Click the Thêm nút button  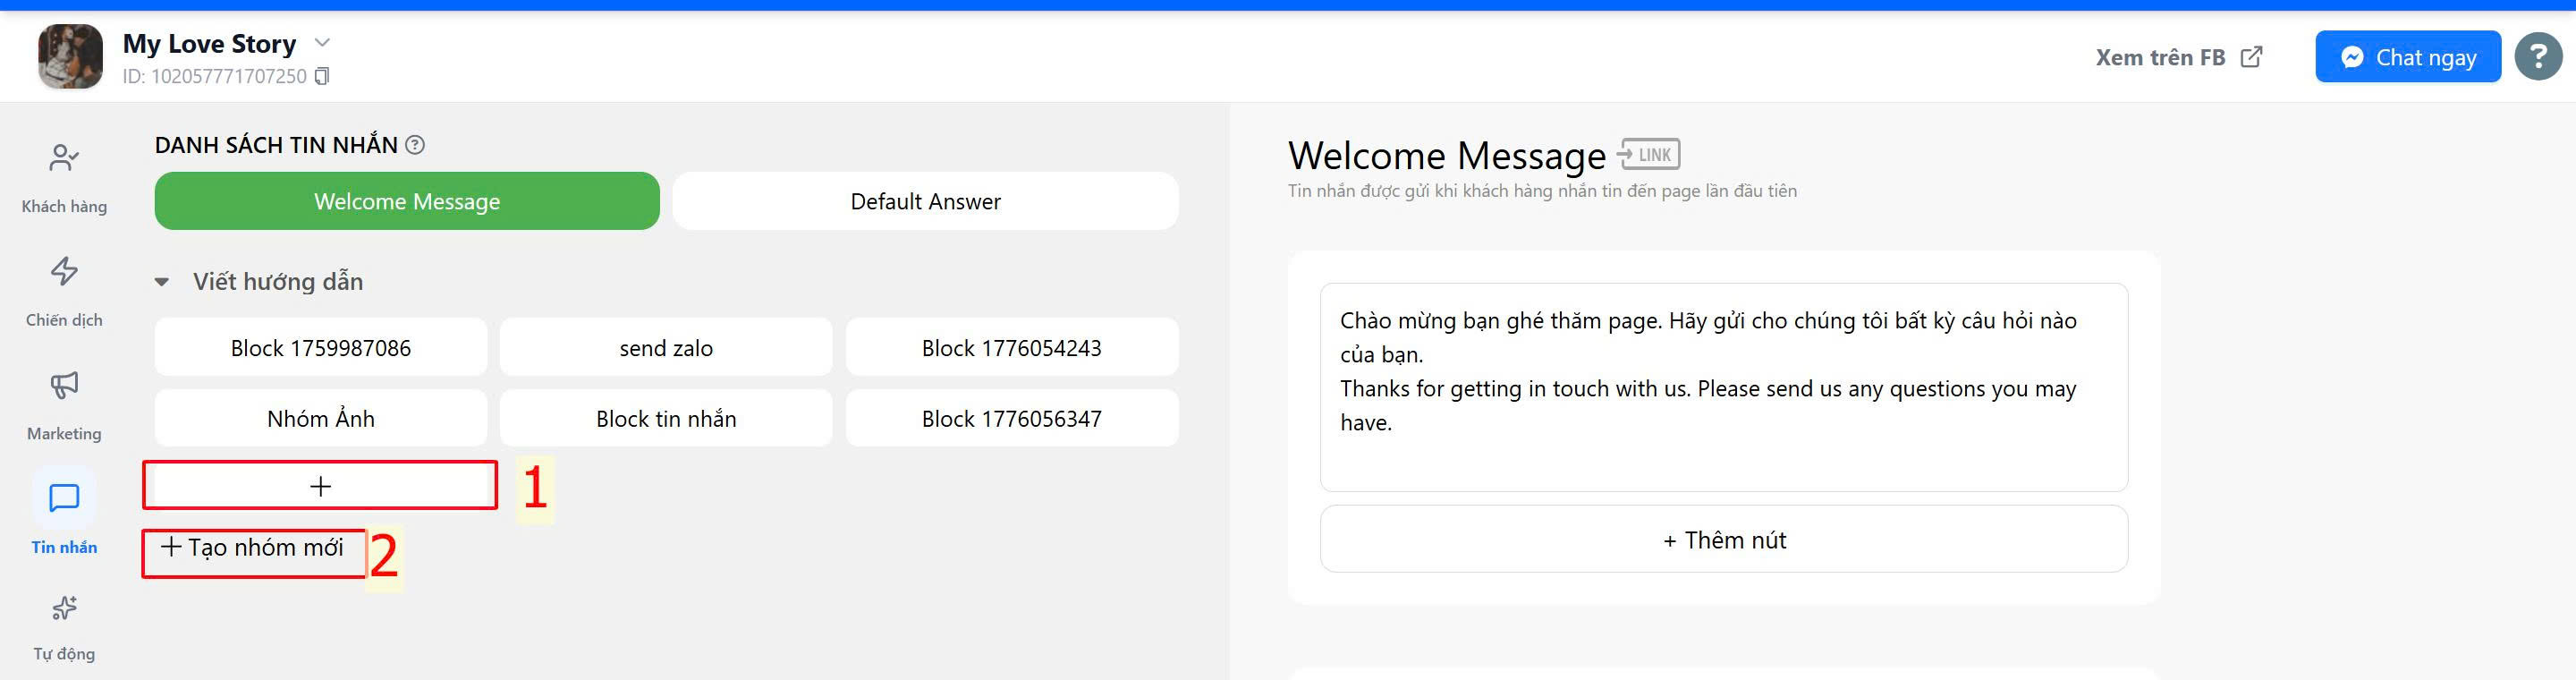coord(1724,539)
